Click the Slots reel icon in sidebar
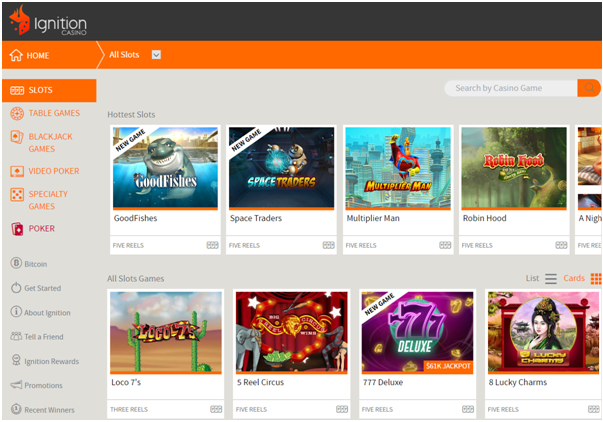603x422 pixels. (17, 90)
